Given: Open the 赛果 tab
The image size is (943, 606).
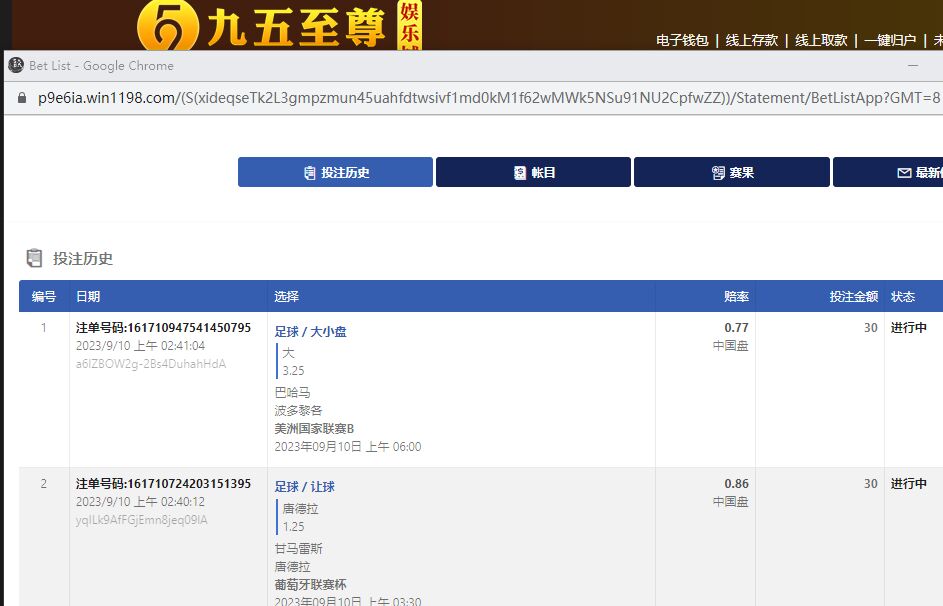Looking at the screenshot, I should [x=731, y=172].
